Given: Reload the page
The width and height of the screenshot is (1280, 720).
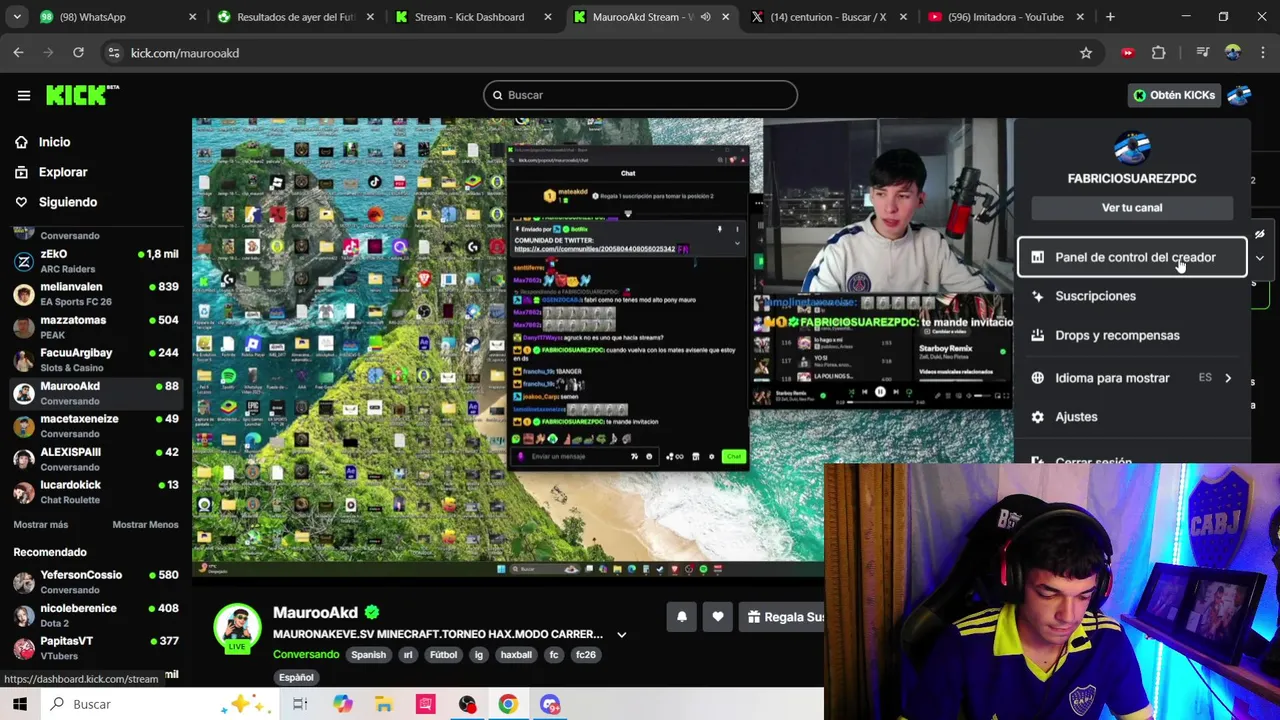Looking at the screenshot, I should click(78, 53).
